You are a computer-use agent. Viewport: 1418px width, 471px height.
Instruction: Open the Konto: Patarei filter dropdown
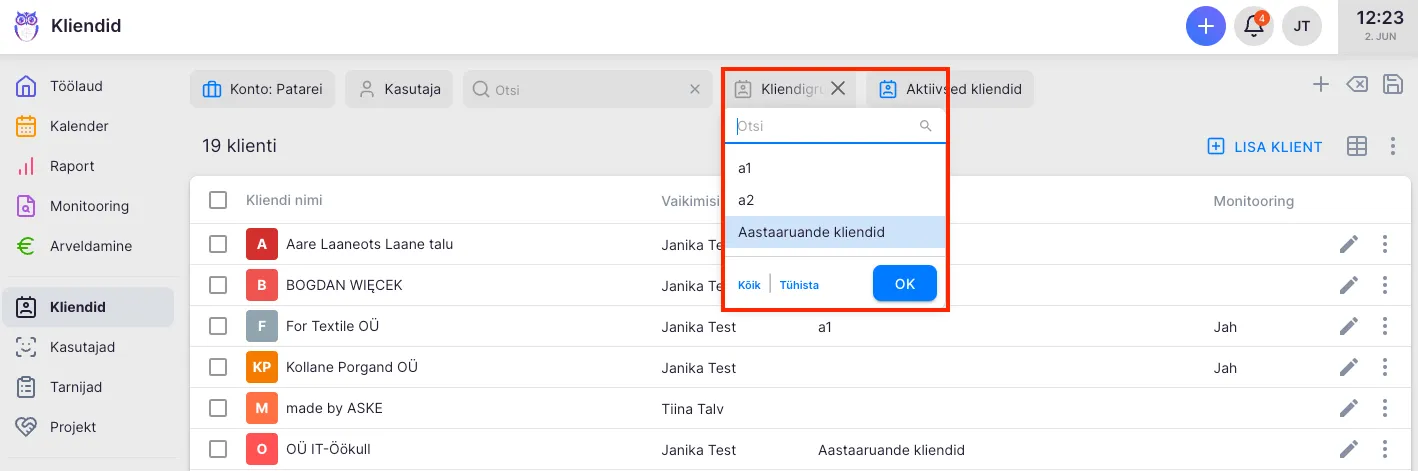263,89
